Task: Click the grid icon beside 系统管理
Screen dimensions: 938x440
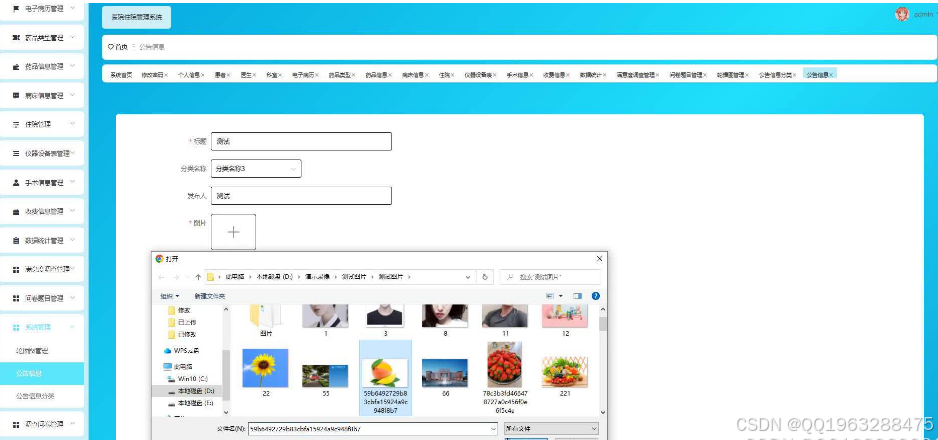Action: (16, 328)
